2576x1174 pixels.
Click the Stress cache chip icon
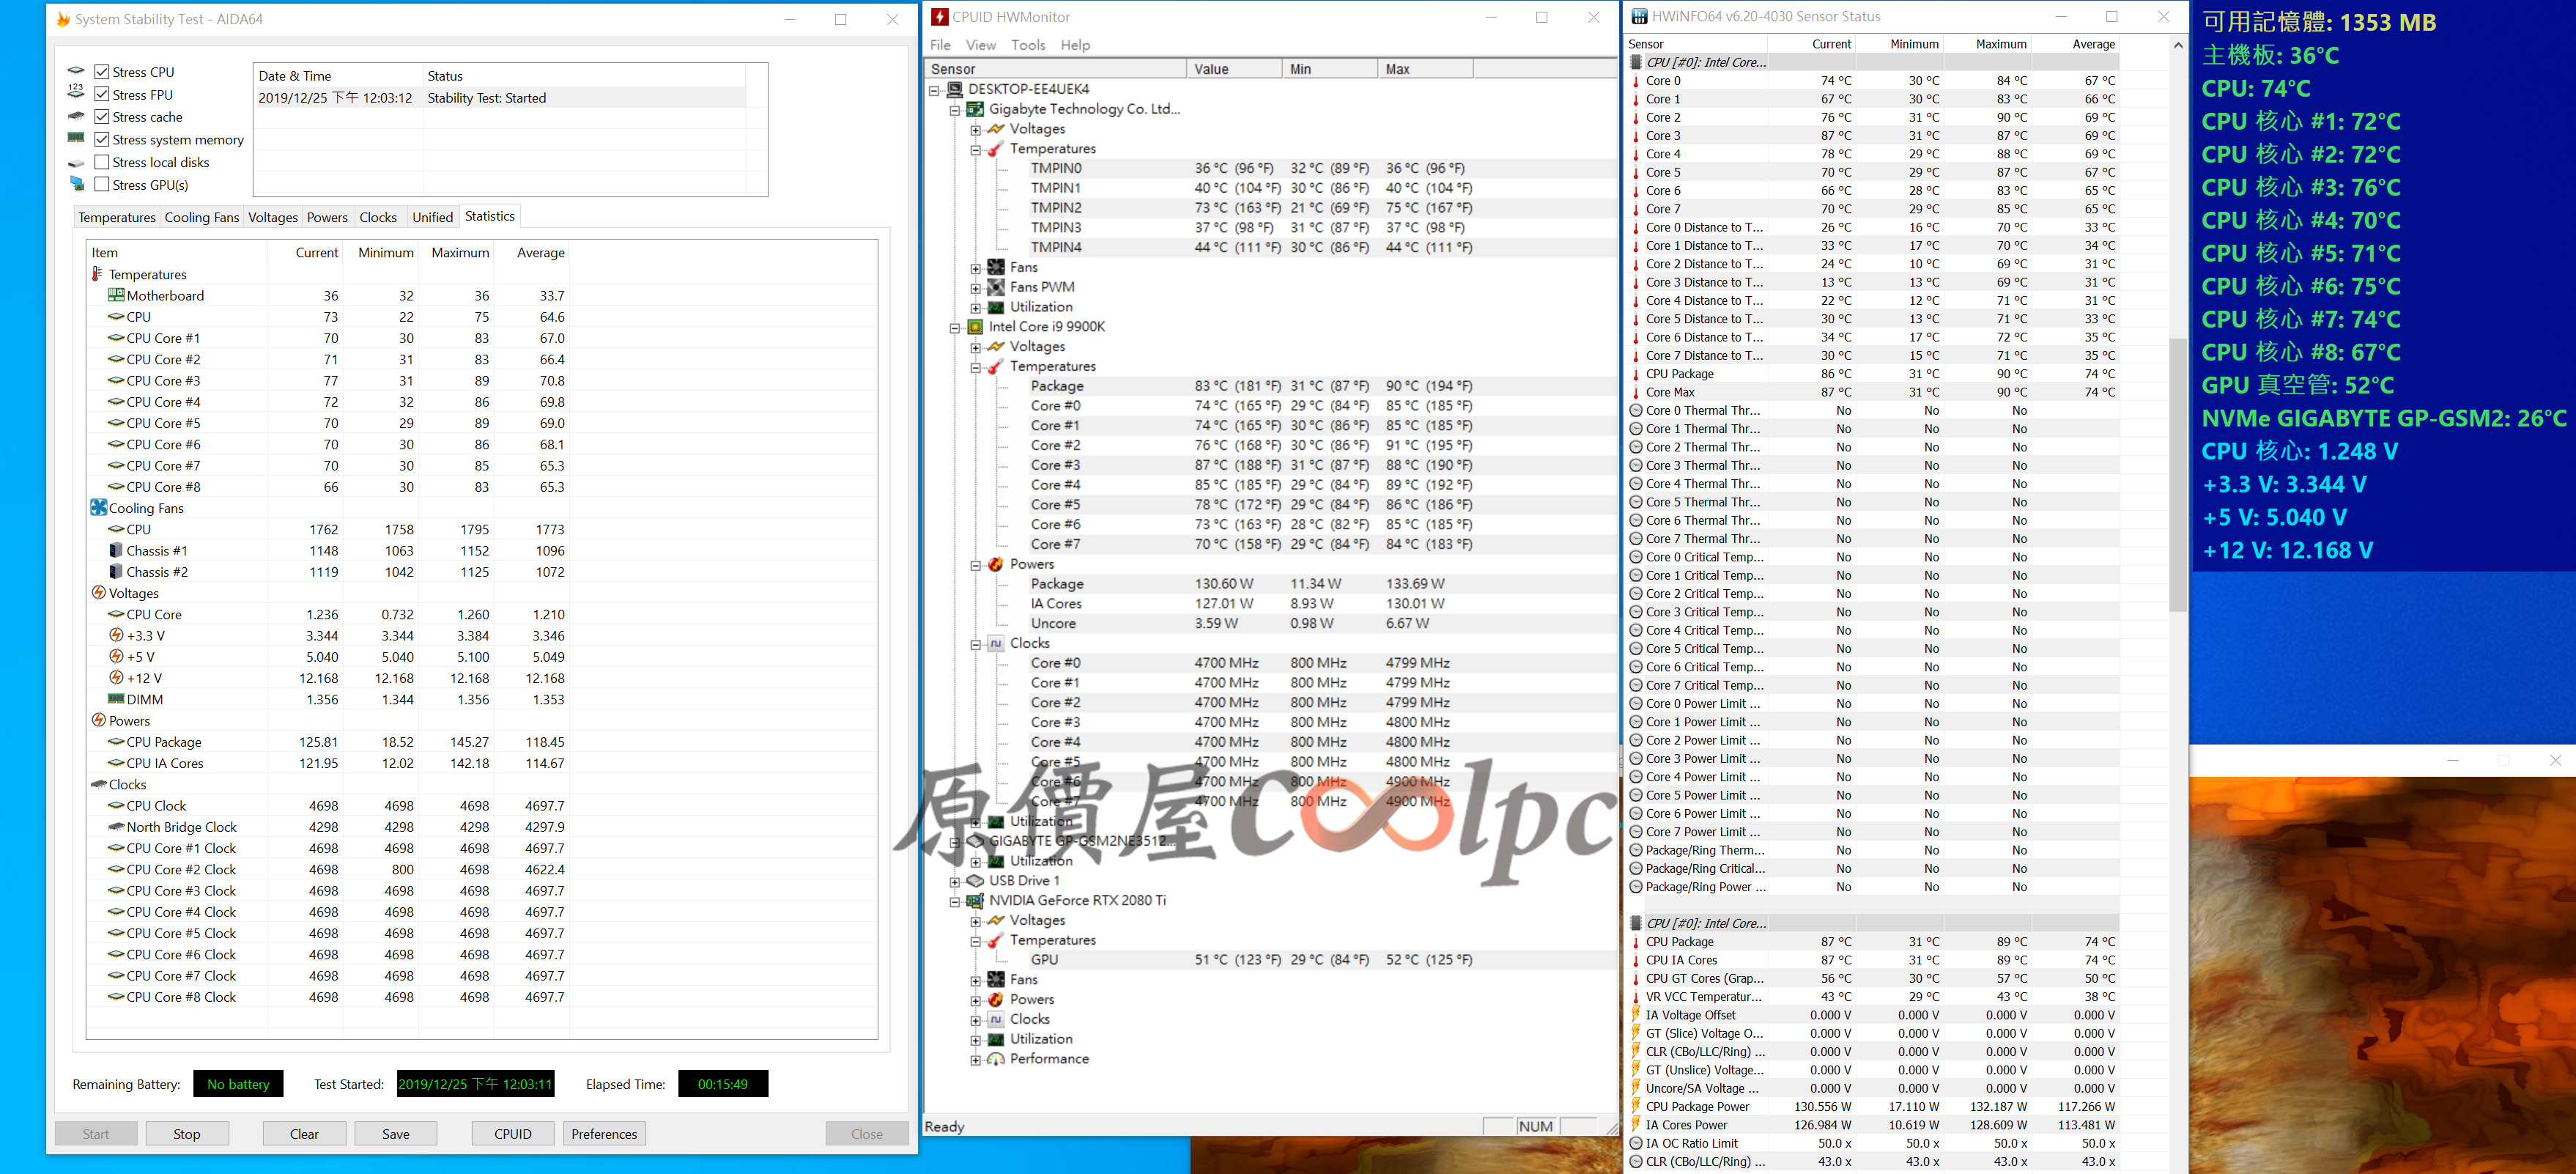pos(76,116)
